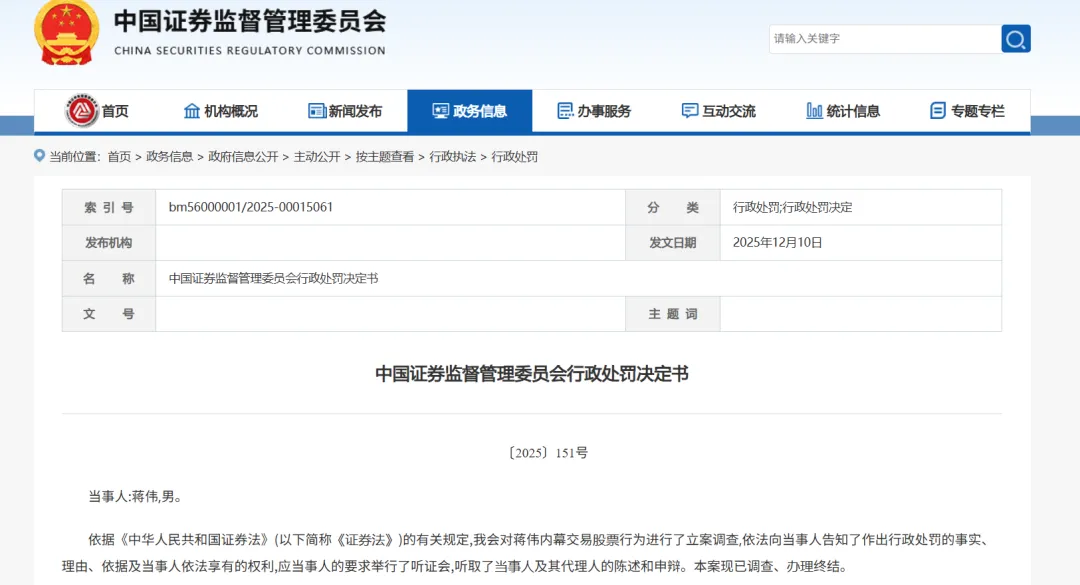Click the 名称 table label
Screen dimensions: 1080x585
(x=109, y=278)
